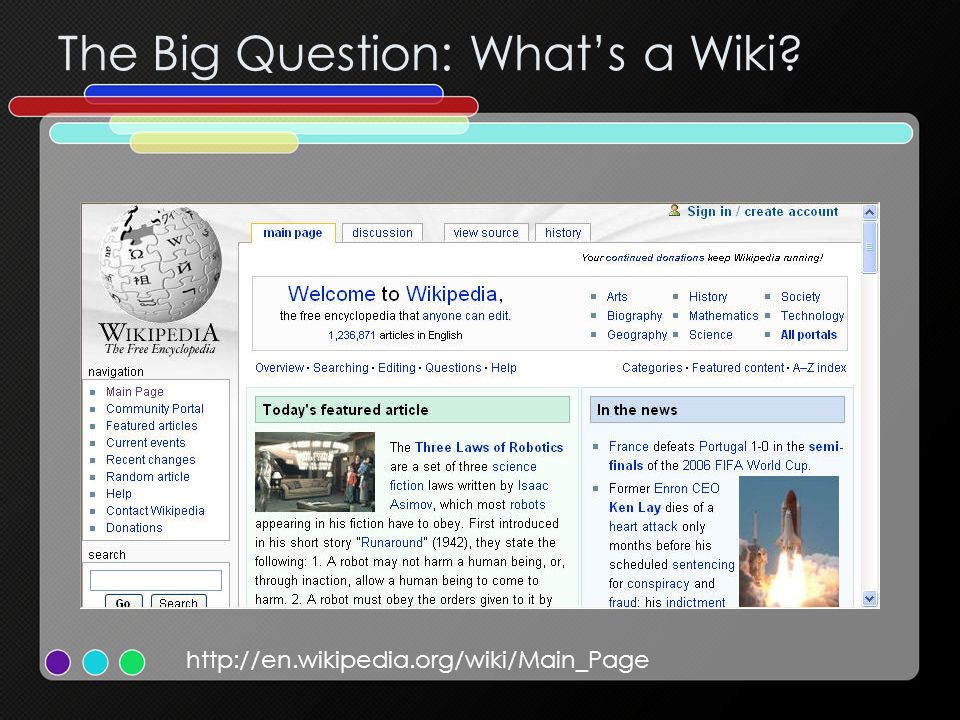Open the A–Z index link
The image size is (960, 720).
819,368
